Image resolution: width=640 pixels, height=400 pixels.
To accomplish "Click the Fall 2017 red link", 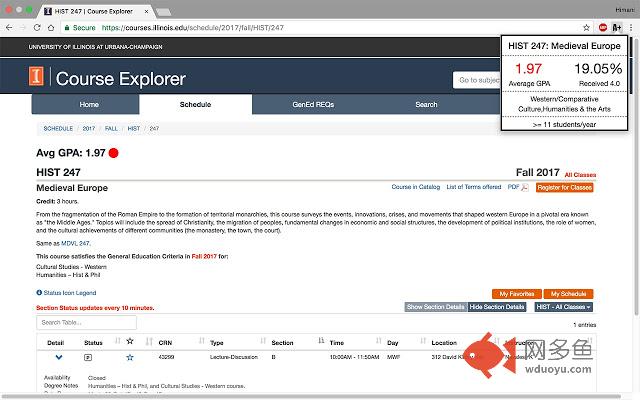I will [204, 256].
